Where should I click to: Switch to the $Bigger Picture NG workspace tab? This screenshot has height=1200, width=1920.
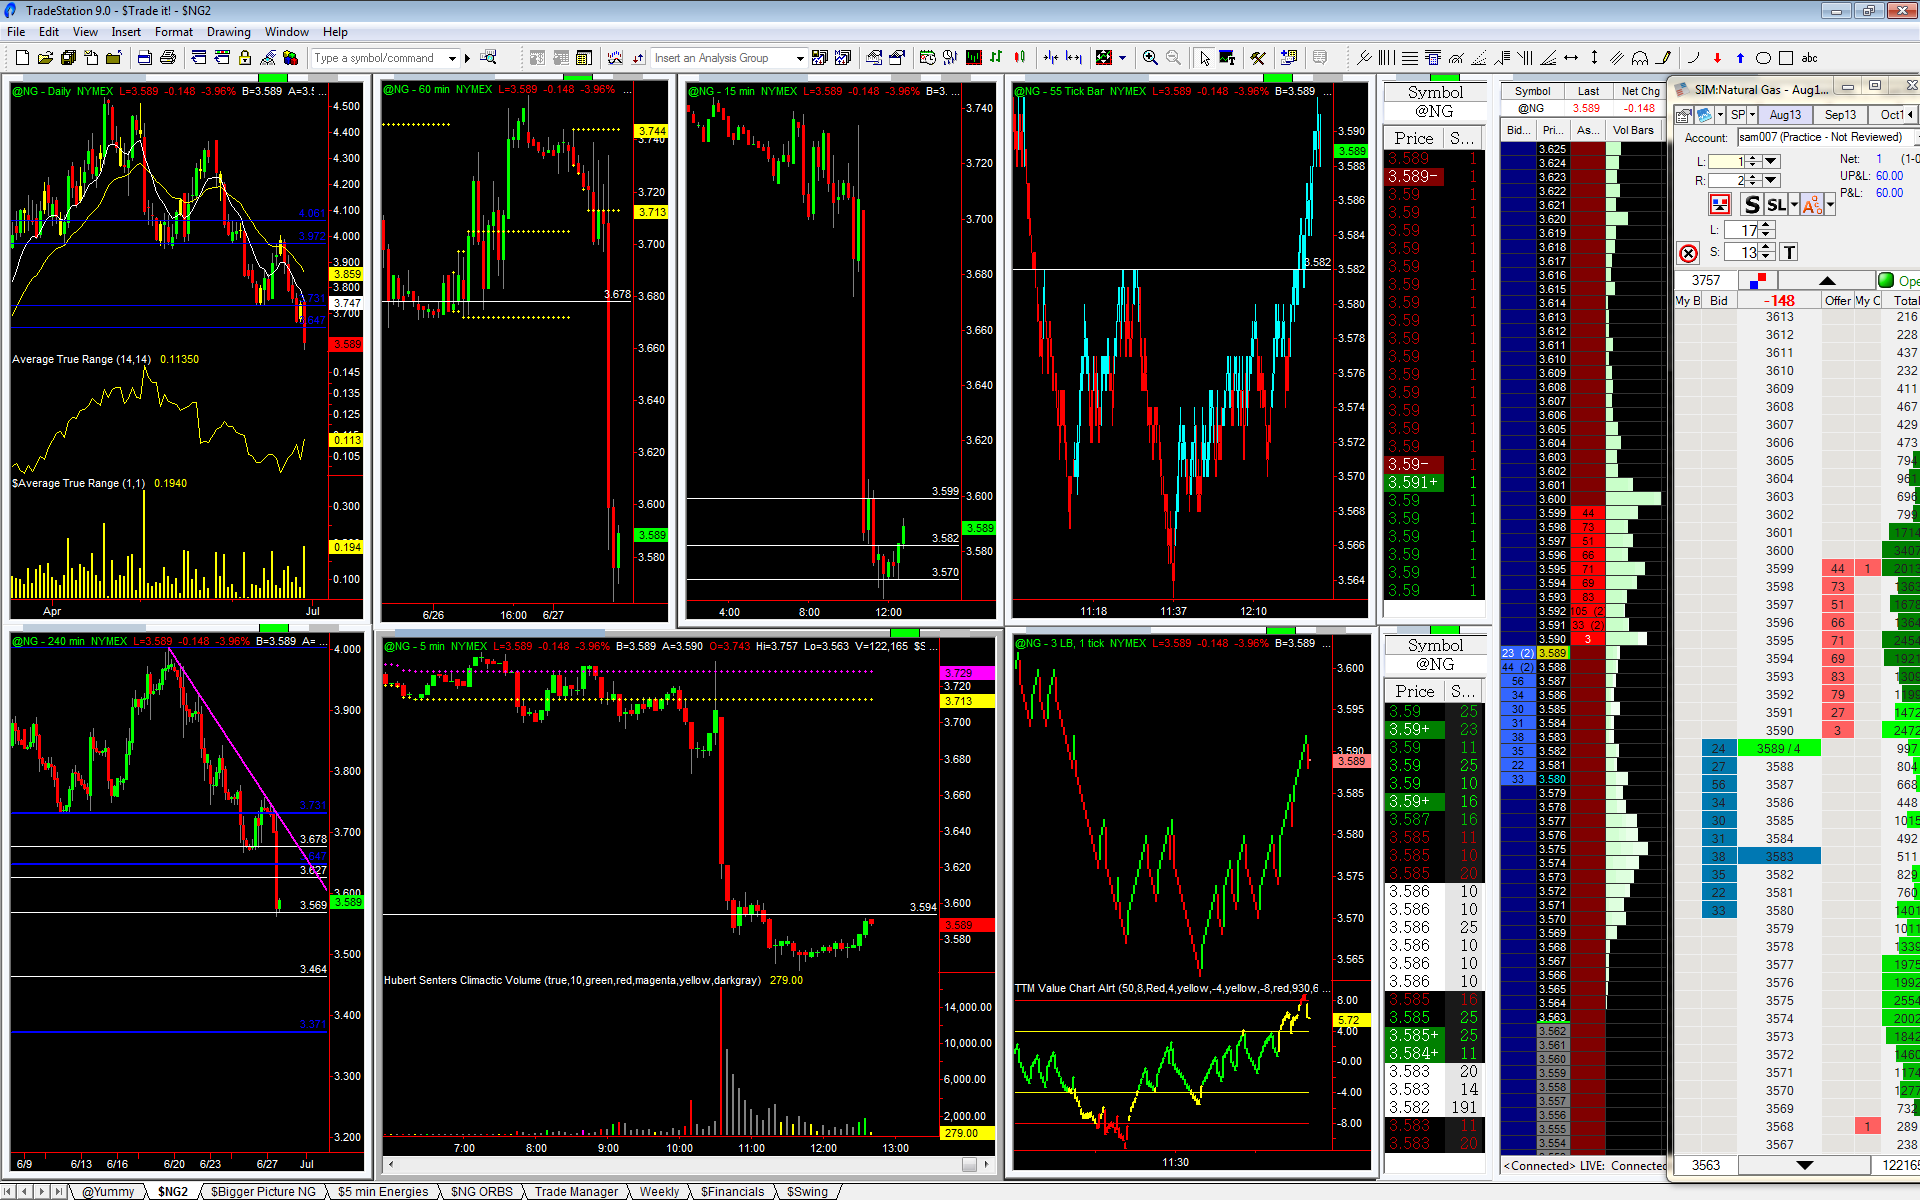[263, 1191]
